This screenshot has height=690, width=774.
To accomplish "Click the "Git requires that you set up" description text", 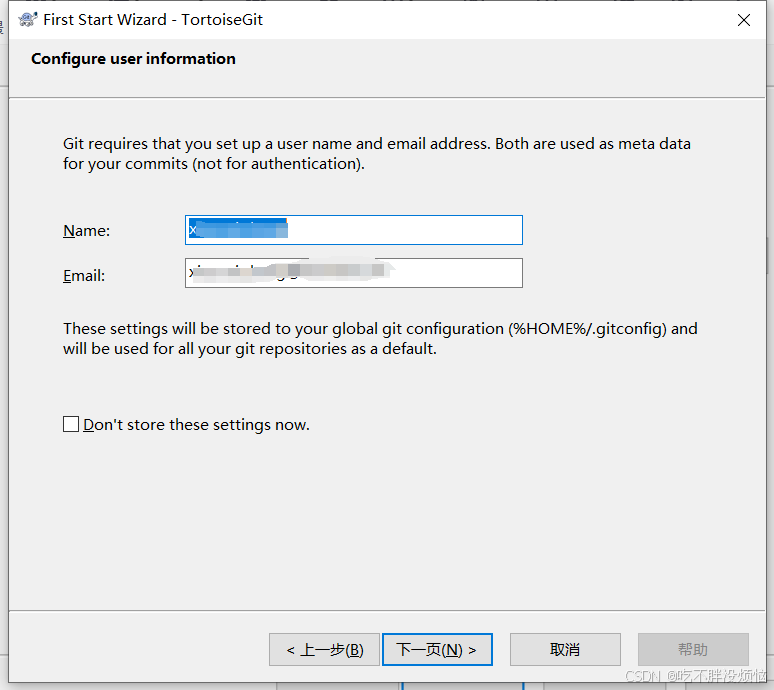I will pos(377,153).
